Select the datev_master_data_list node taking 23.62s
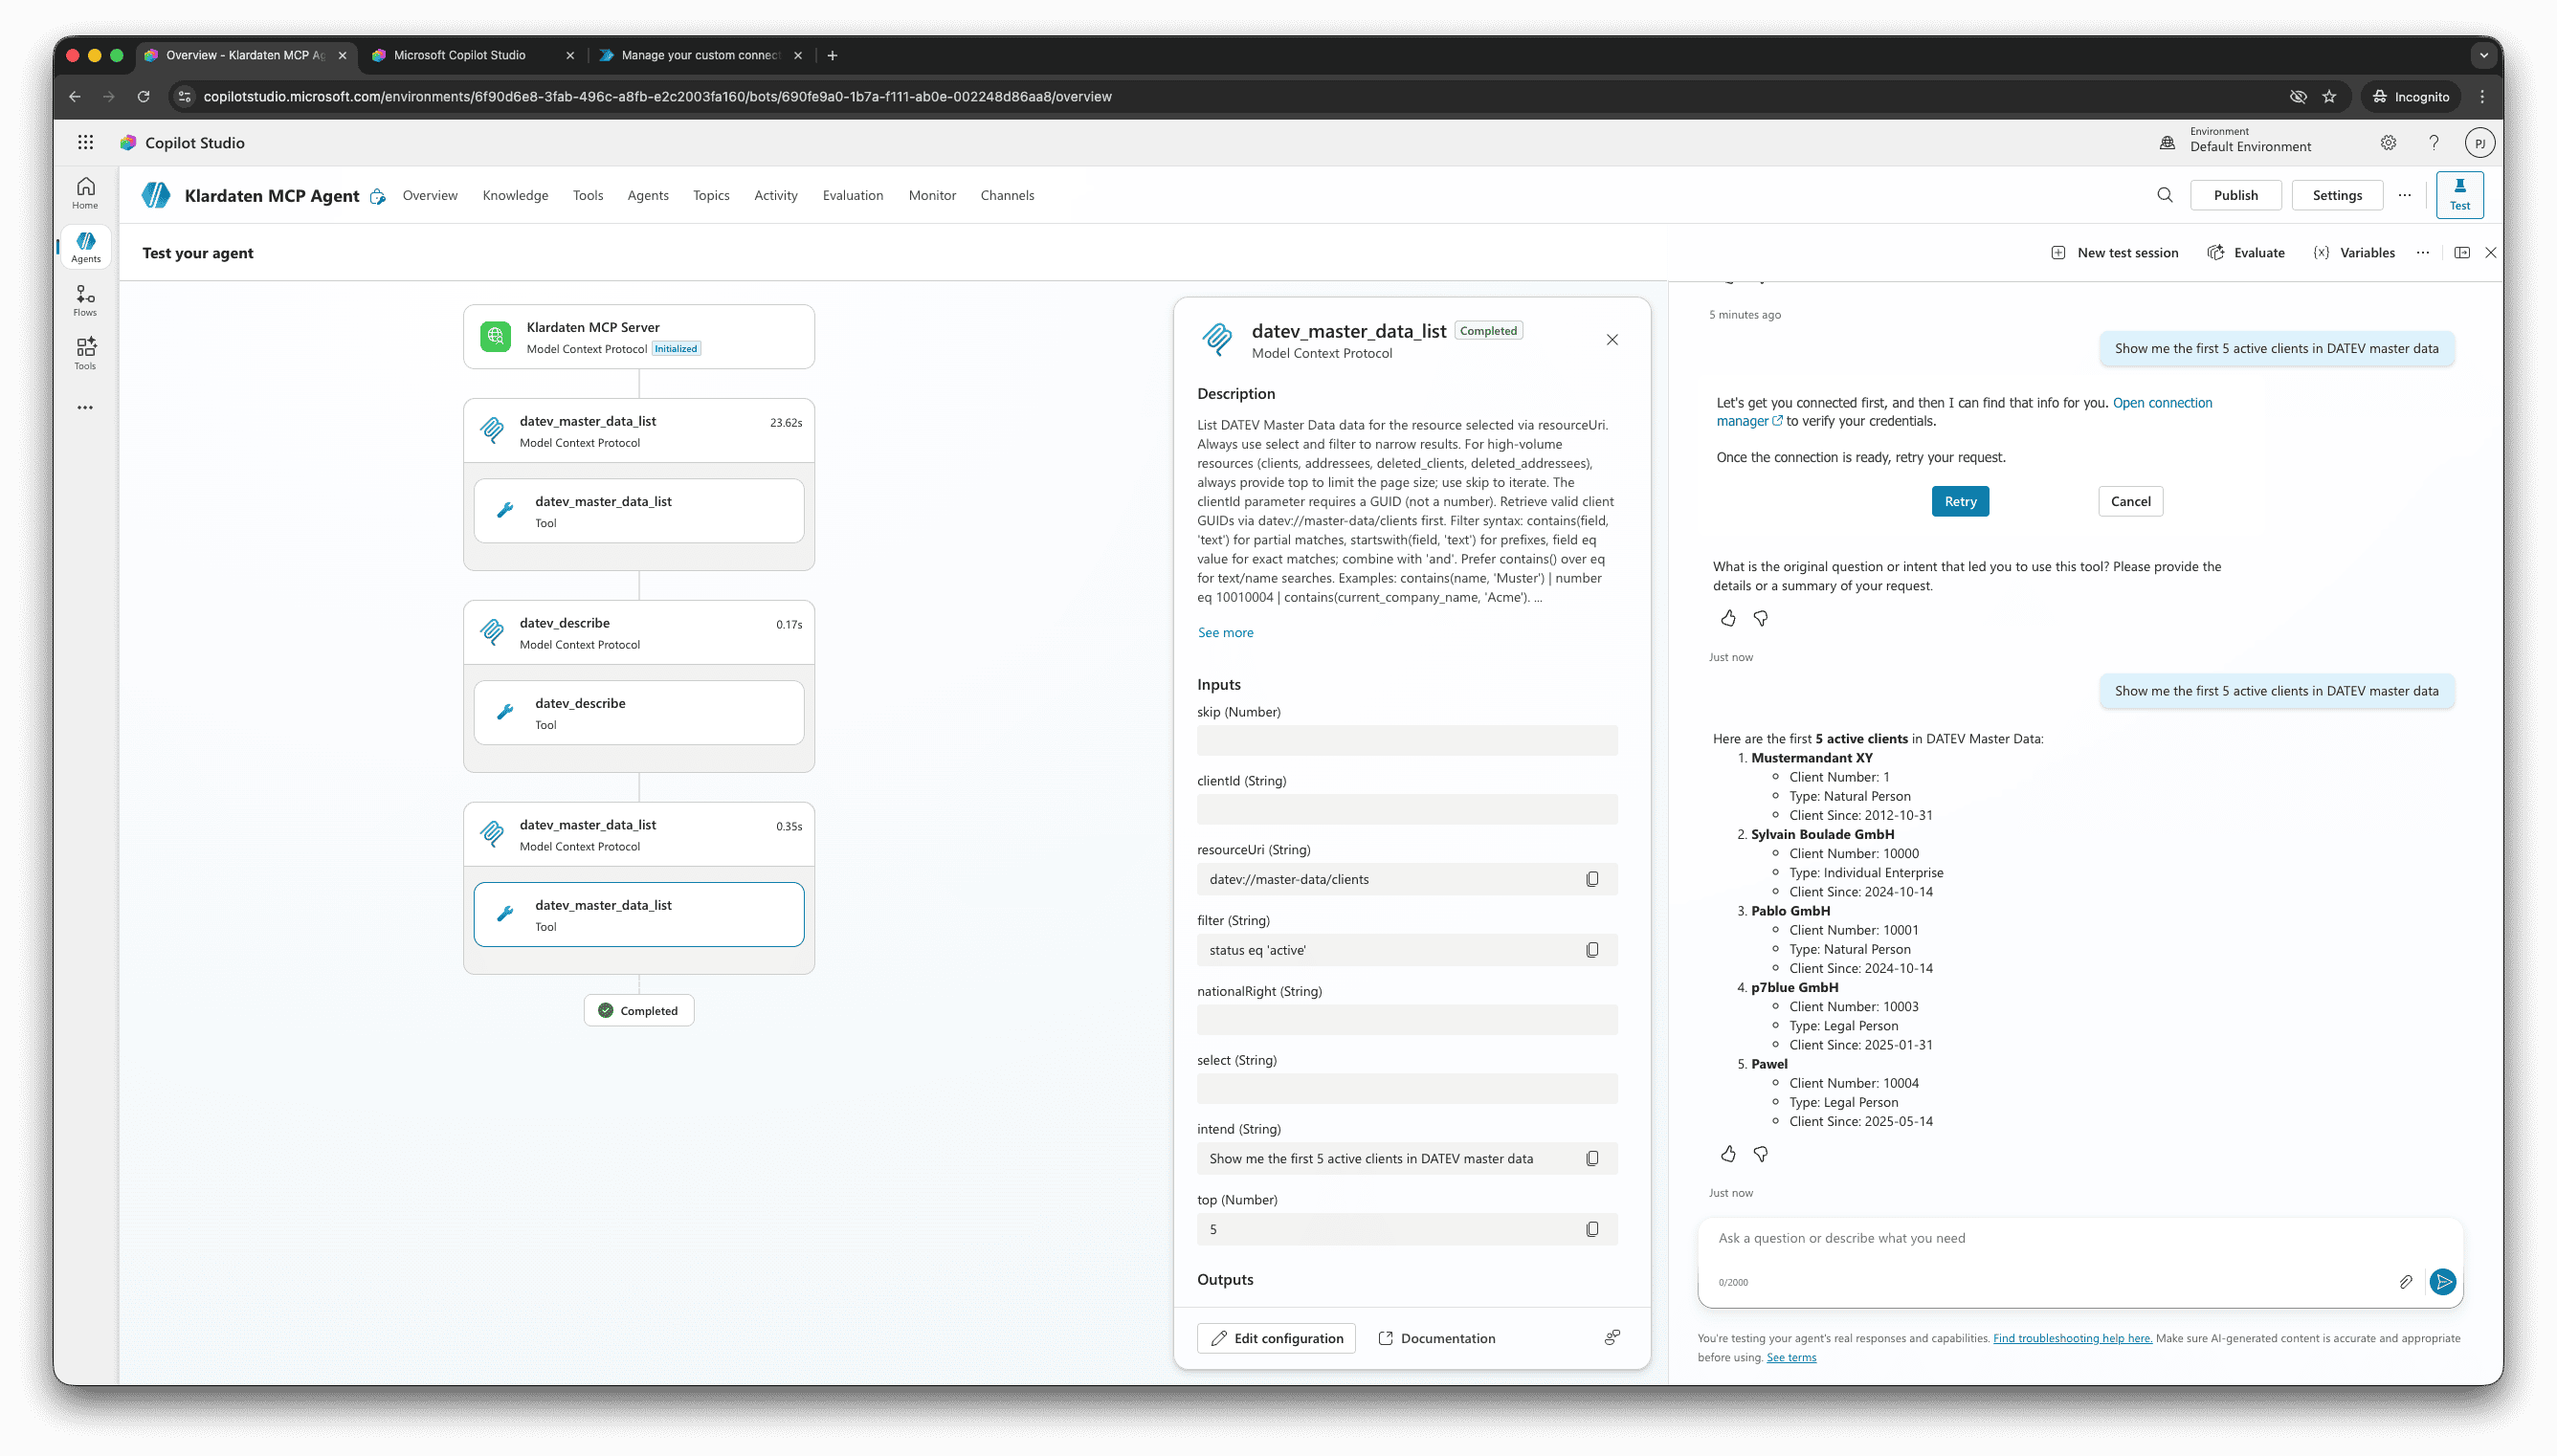The image size is (2557, 1456). (x=638, y=431)
